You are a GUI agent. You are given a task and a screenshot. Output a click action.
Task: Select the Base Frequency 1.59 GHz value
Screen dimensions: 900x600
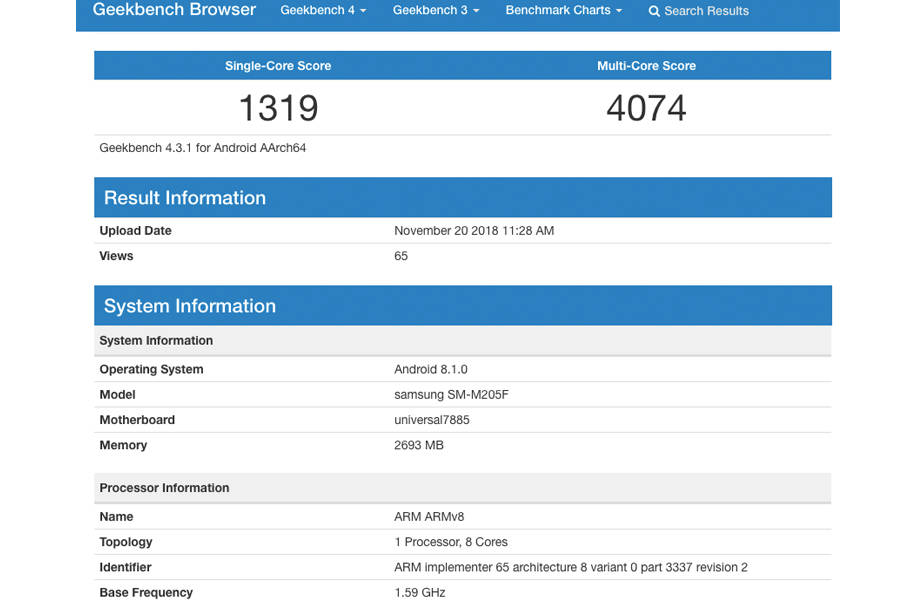[417, 591]
